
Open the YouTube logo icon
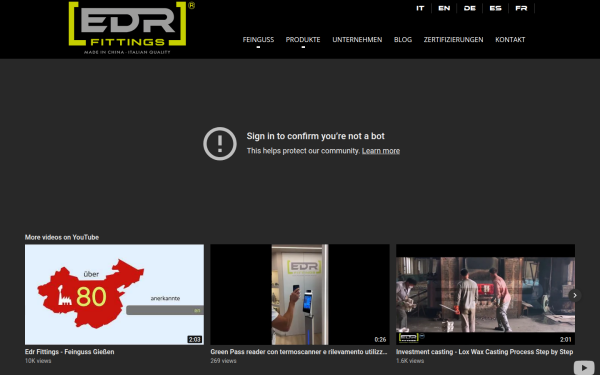tap(584, 368)
